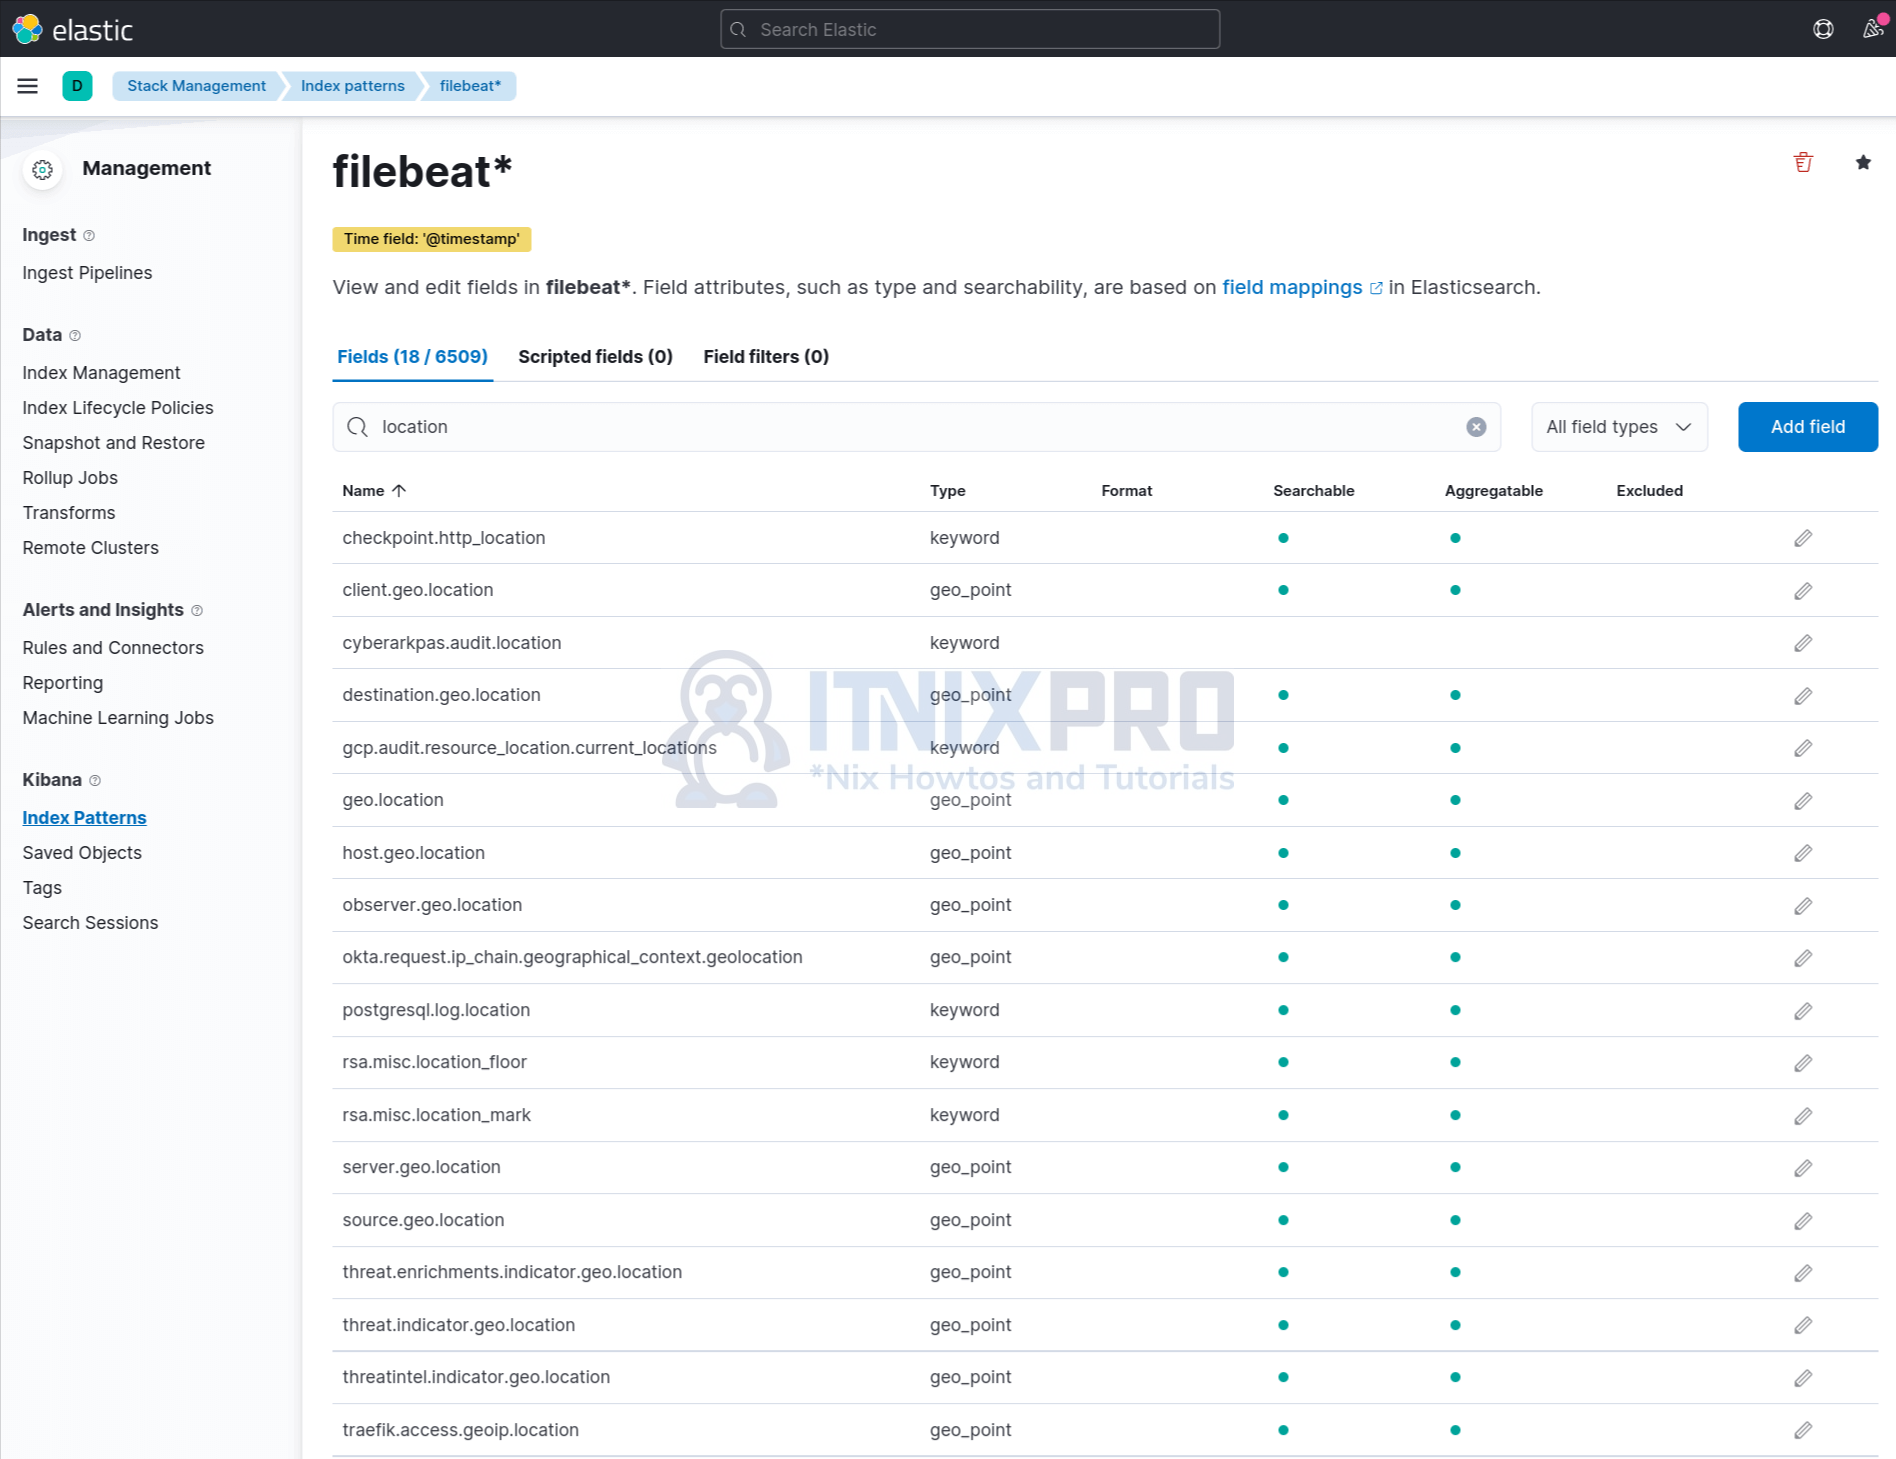This screenshot has height=1459, width=1896.
Task: Open the help menu icon
Action: [x=1823, y=29]
